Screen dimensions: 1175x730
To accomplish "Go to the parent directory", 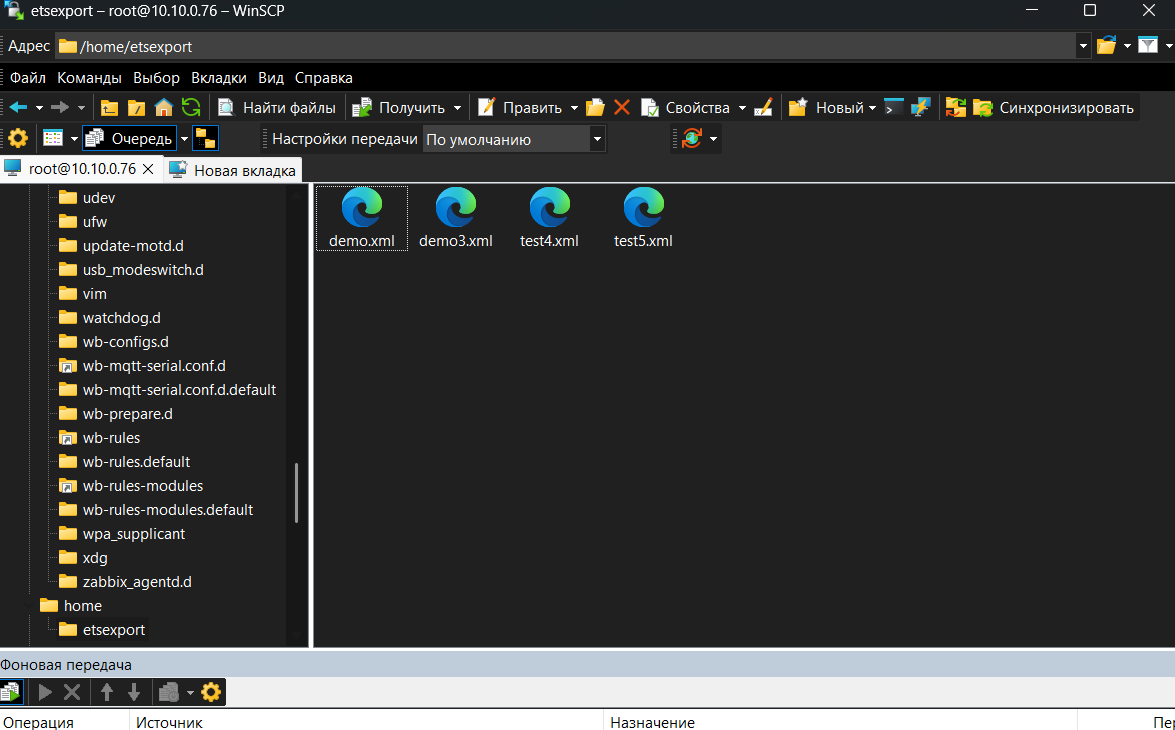I will click(x=109, y=108).
